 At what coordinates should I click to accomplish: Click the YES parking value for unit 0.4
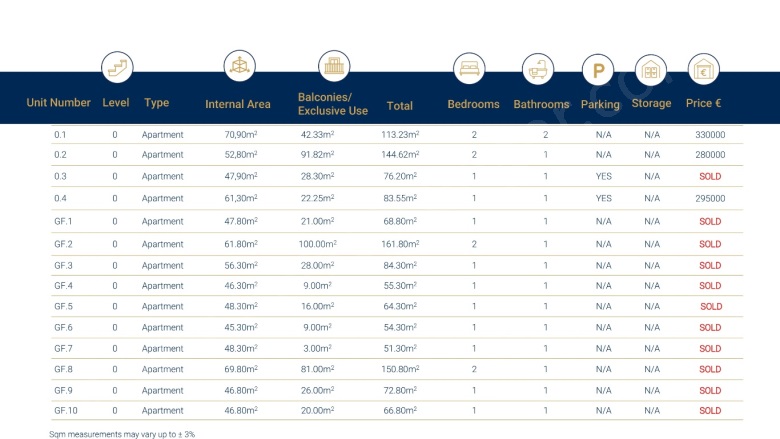(x=603, y=198)
